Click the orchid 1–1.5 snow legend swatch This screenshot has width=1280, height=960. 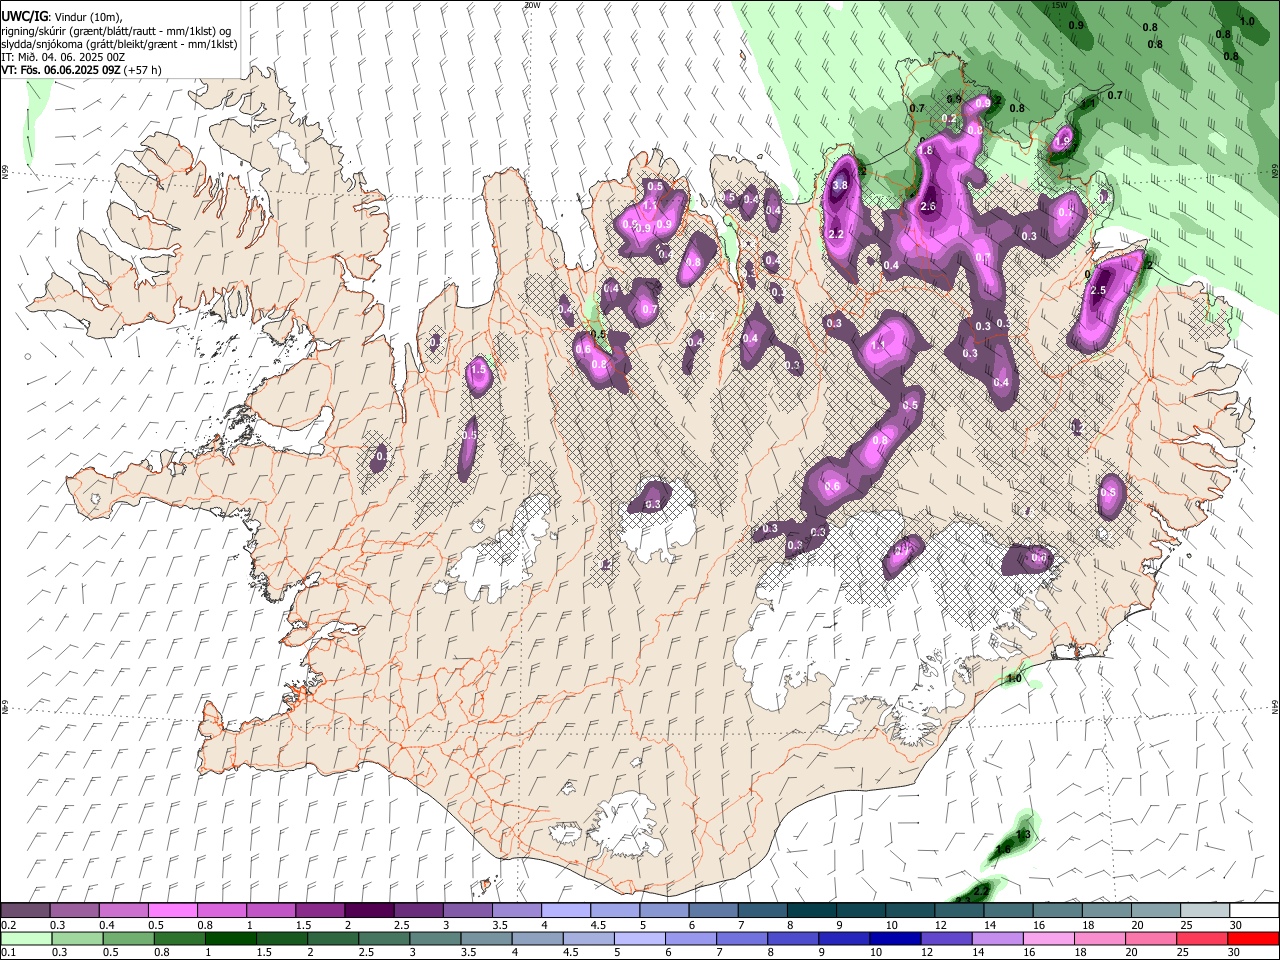[270, 910]
